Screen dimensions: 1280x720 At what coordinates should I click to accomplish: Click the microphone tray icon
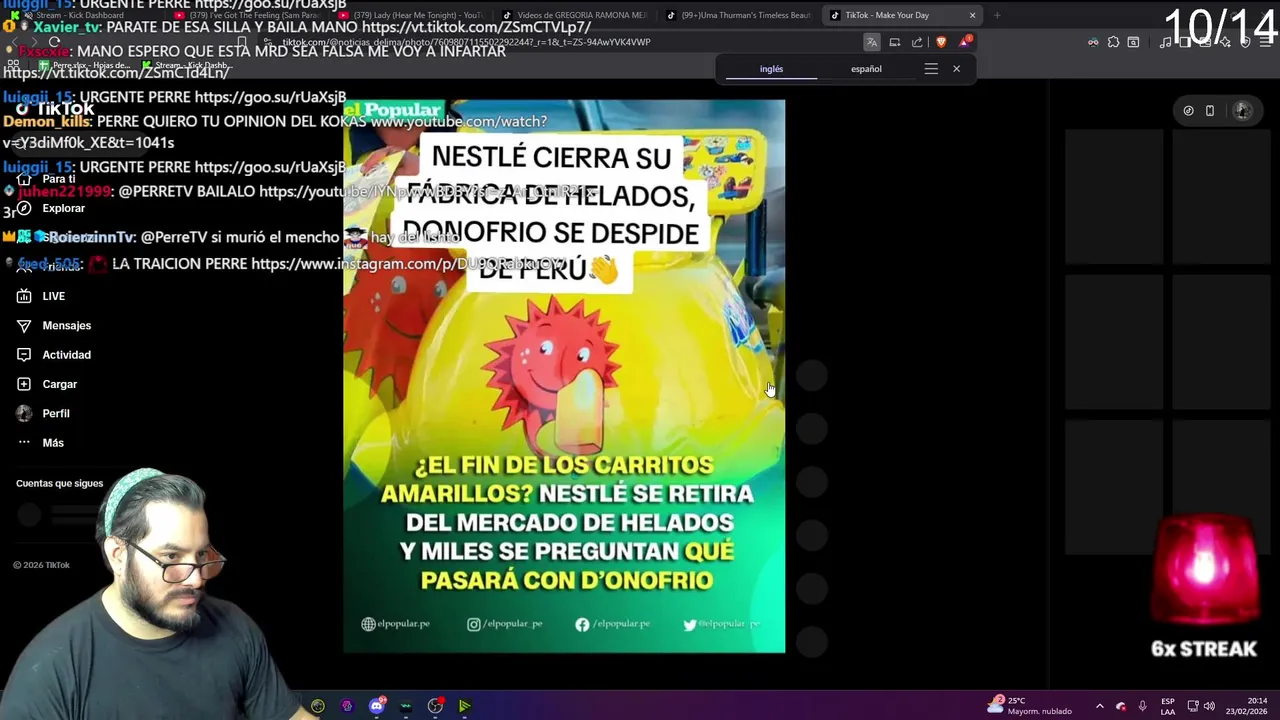tap(1142, 706)
